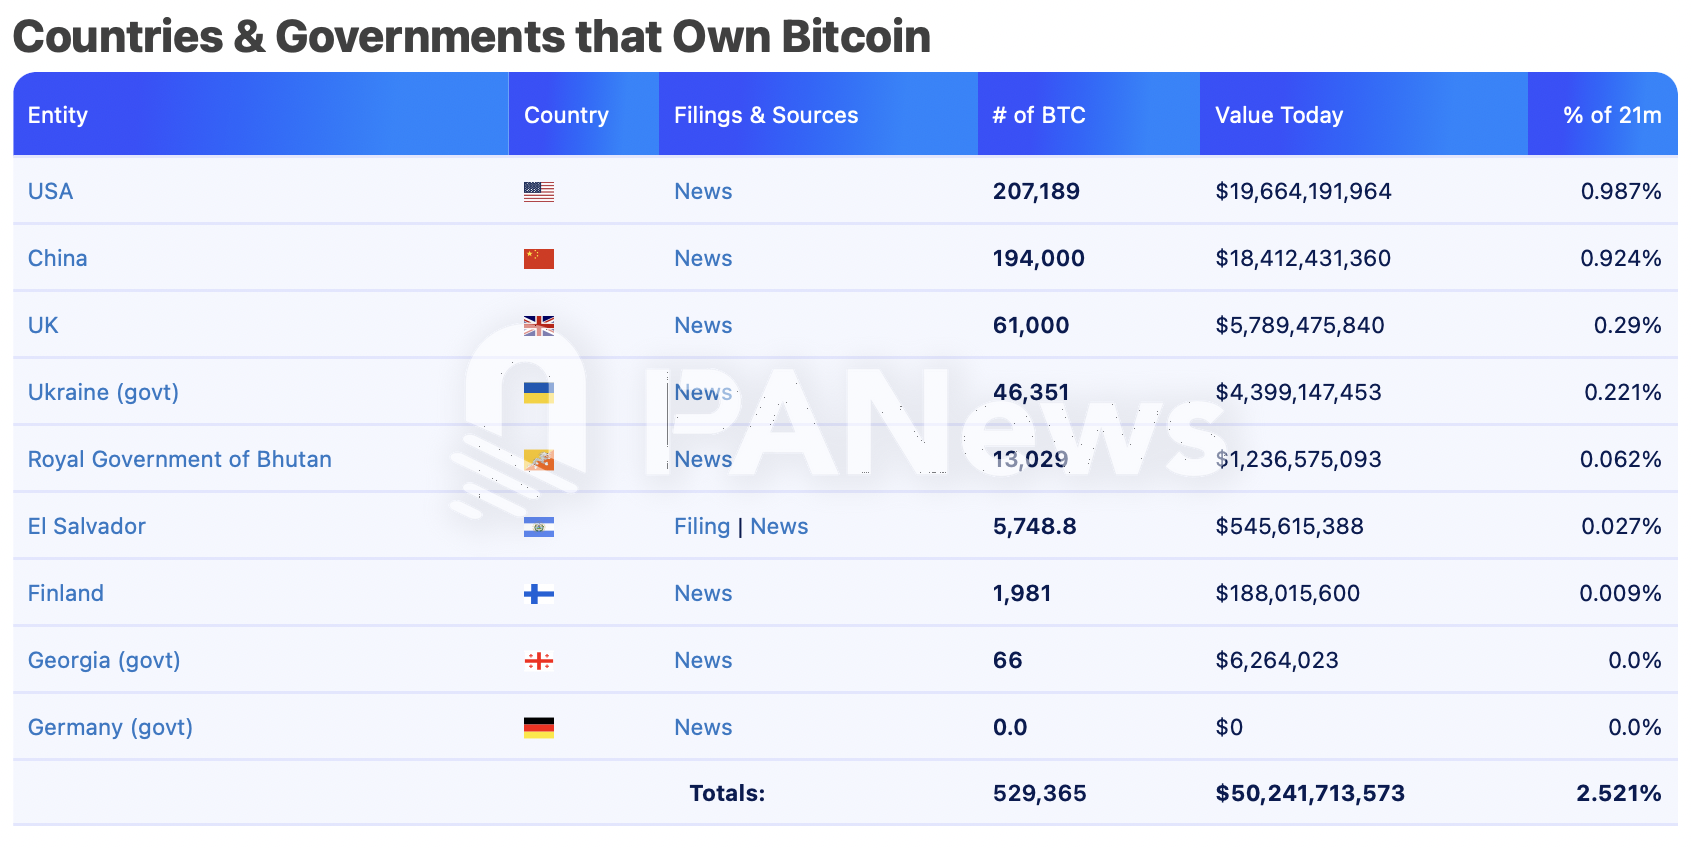Image resolution: width=1692 pixels, height=848 pixels.
Task: Select the UK flag icon
Action: pyautogui.click(x=538, y=325)
